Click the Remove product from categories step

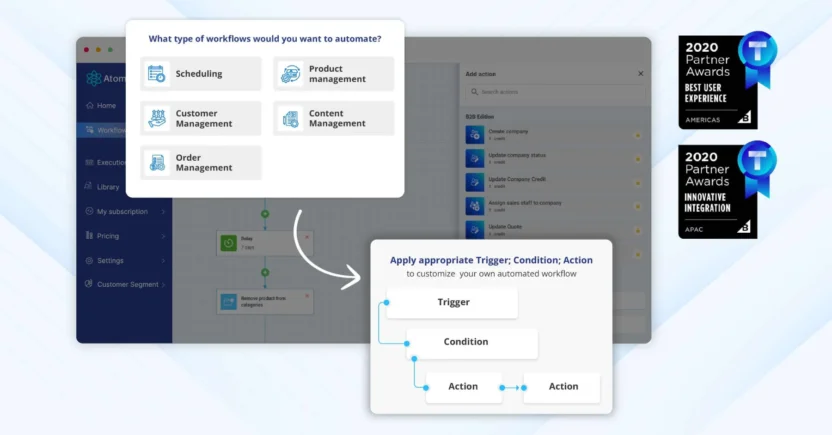click(x=265, y=302)
